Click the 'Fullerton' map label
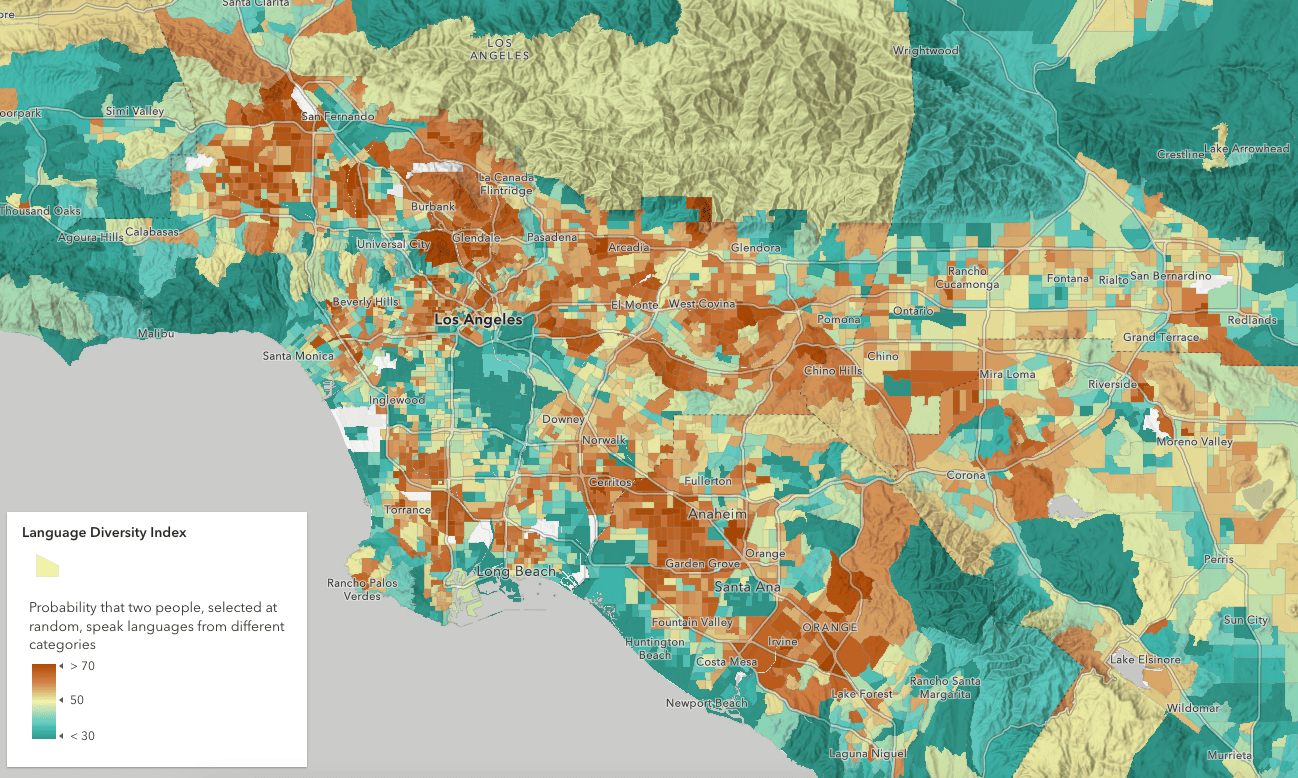 pos(708,481)
